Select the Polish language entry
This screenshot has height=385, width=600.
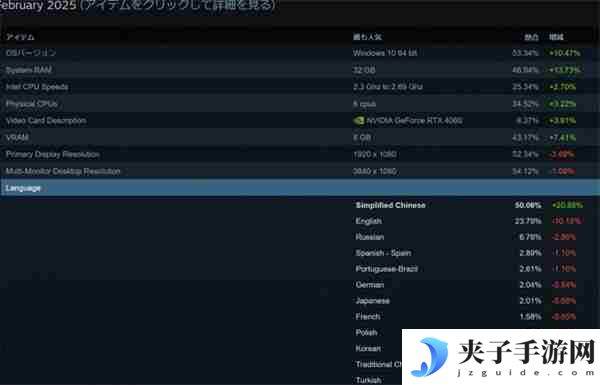366,333
